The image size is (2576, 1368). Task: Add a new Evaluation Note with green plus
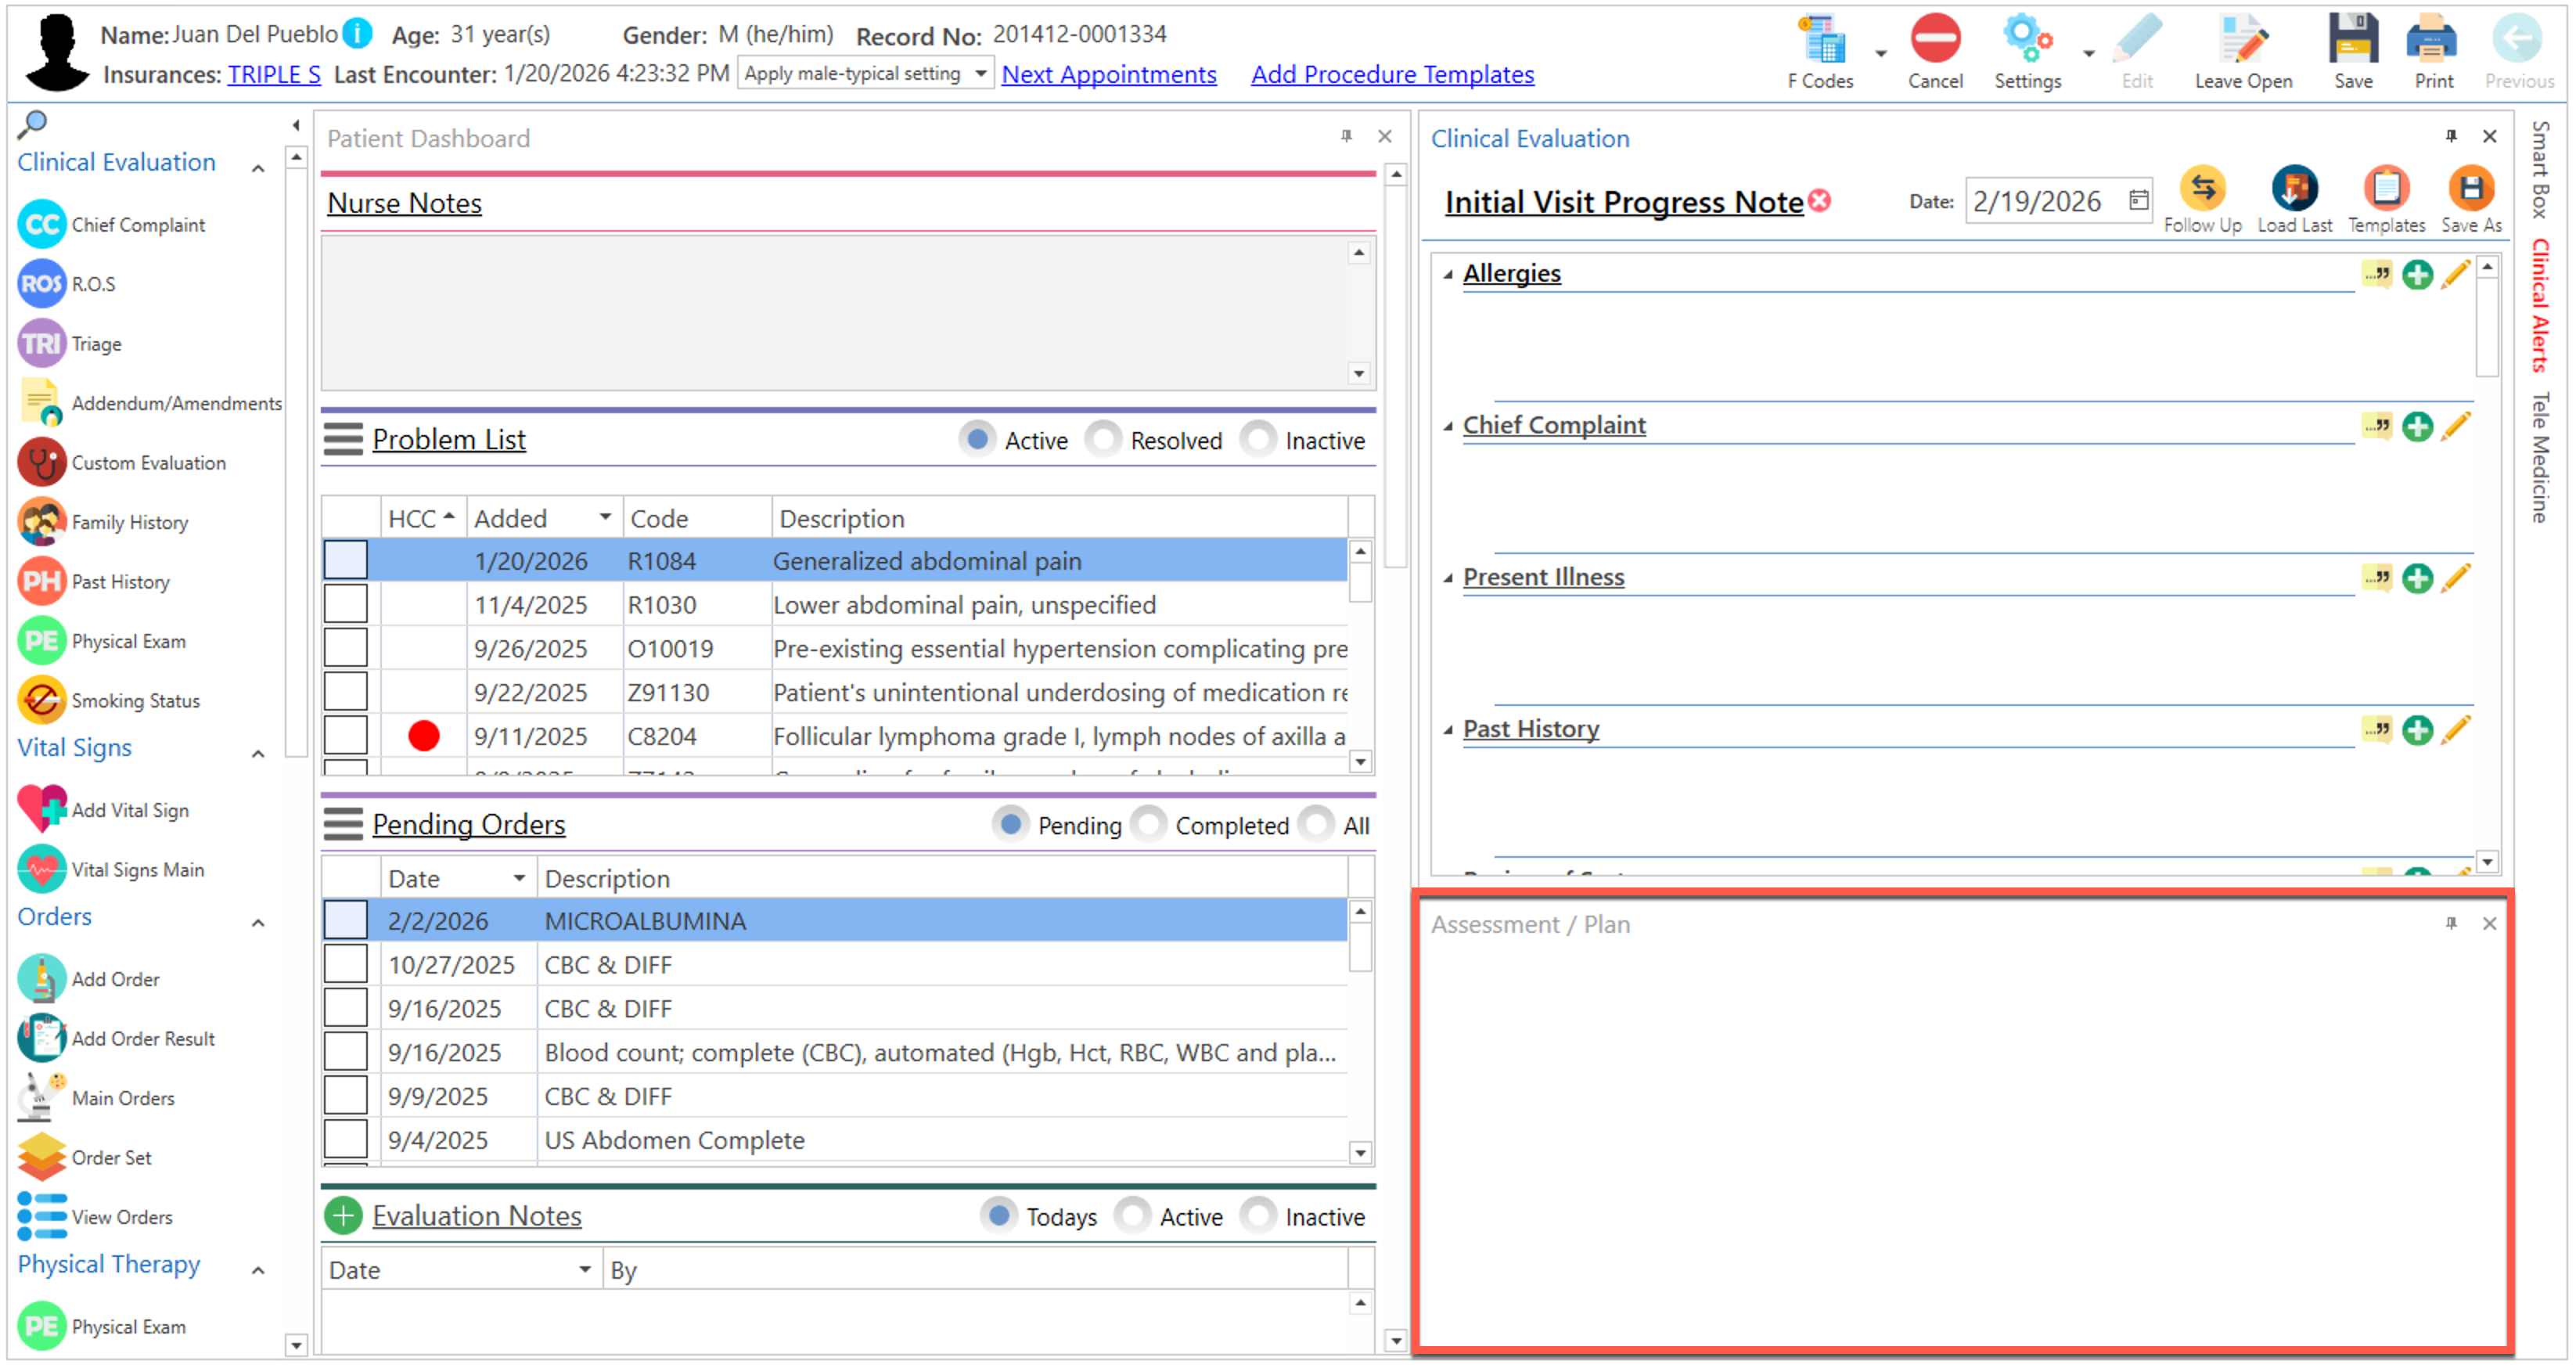pyautogui.click(x=343, y=1216)
